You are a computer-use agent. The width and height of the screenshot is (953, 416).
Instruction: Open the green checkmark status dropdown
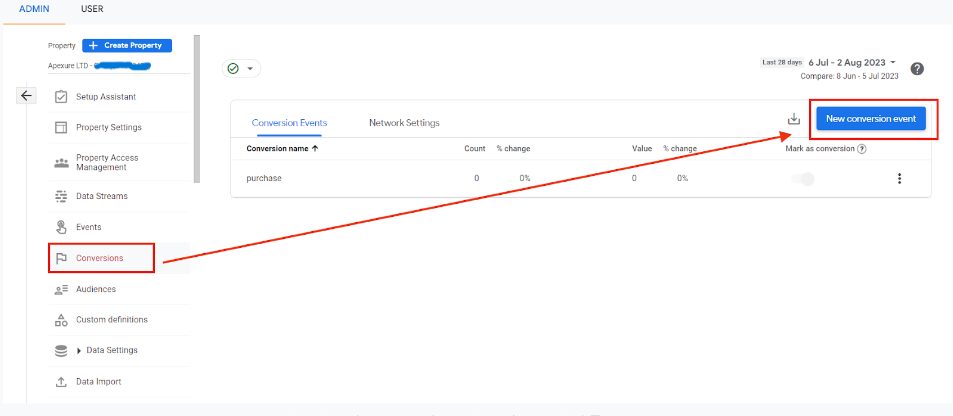[240, 69]
